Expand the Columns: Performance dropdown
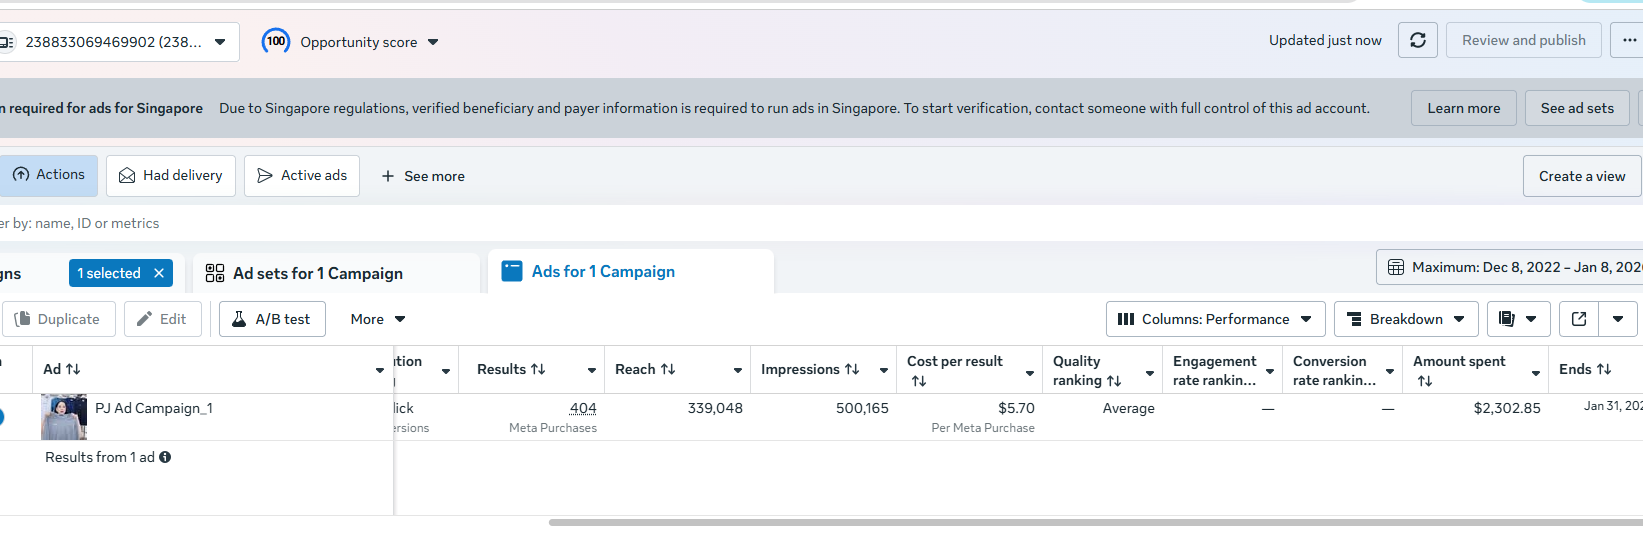The width and height of the screenshot is (1643, 550). pyautogui.click(x=1215, y=319)
